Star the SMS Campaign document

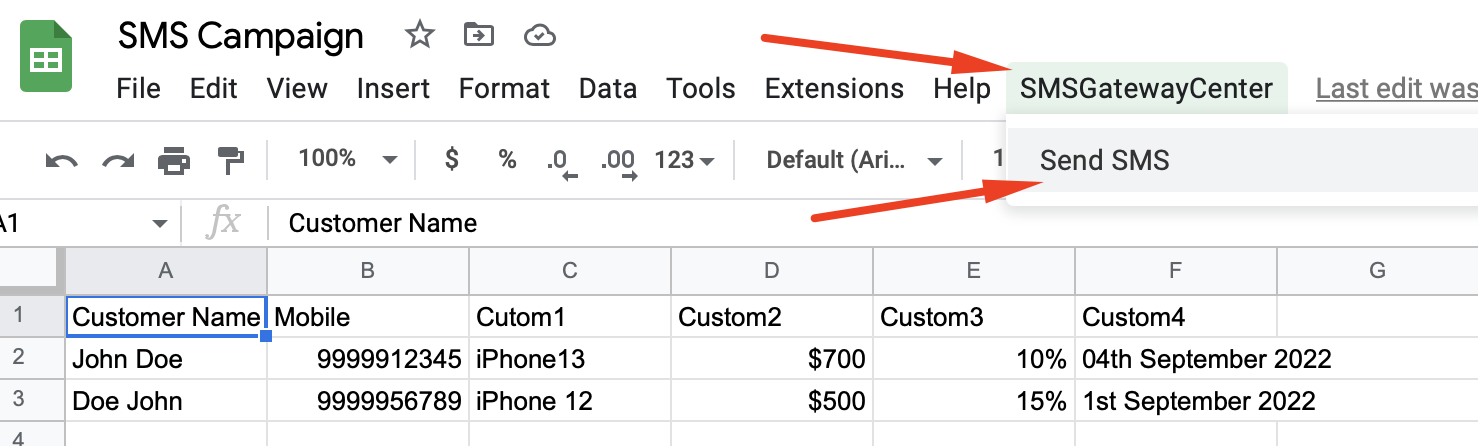tap(419, 36)
